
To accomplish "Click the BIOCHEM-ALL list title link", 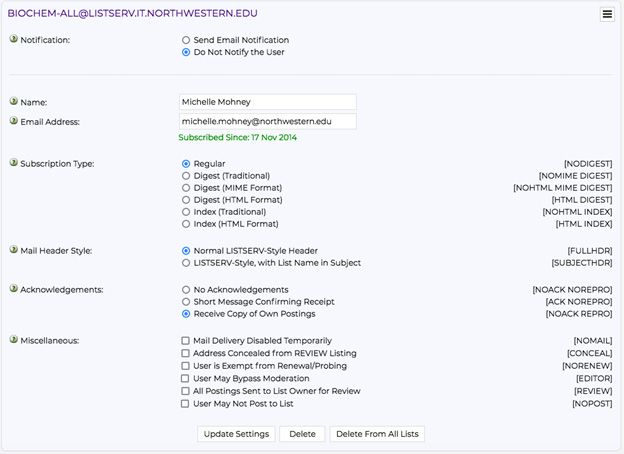I will [133, 13].
